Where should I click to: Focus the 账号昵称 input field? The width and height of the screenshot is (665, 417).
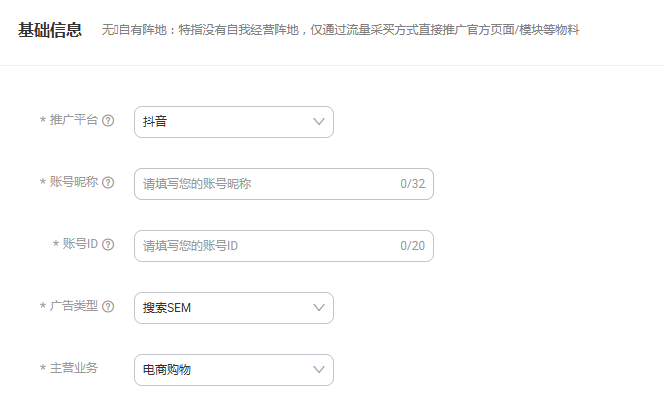[x=284, y=184]
